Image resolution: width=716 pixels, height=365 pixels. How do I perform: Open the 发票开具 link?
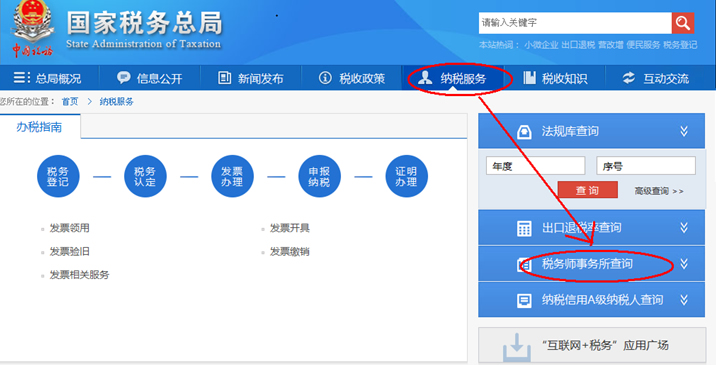click(x=290, y=228)
